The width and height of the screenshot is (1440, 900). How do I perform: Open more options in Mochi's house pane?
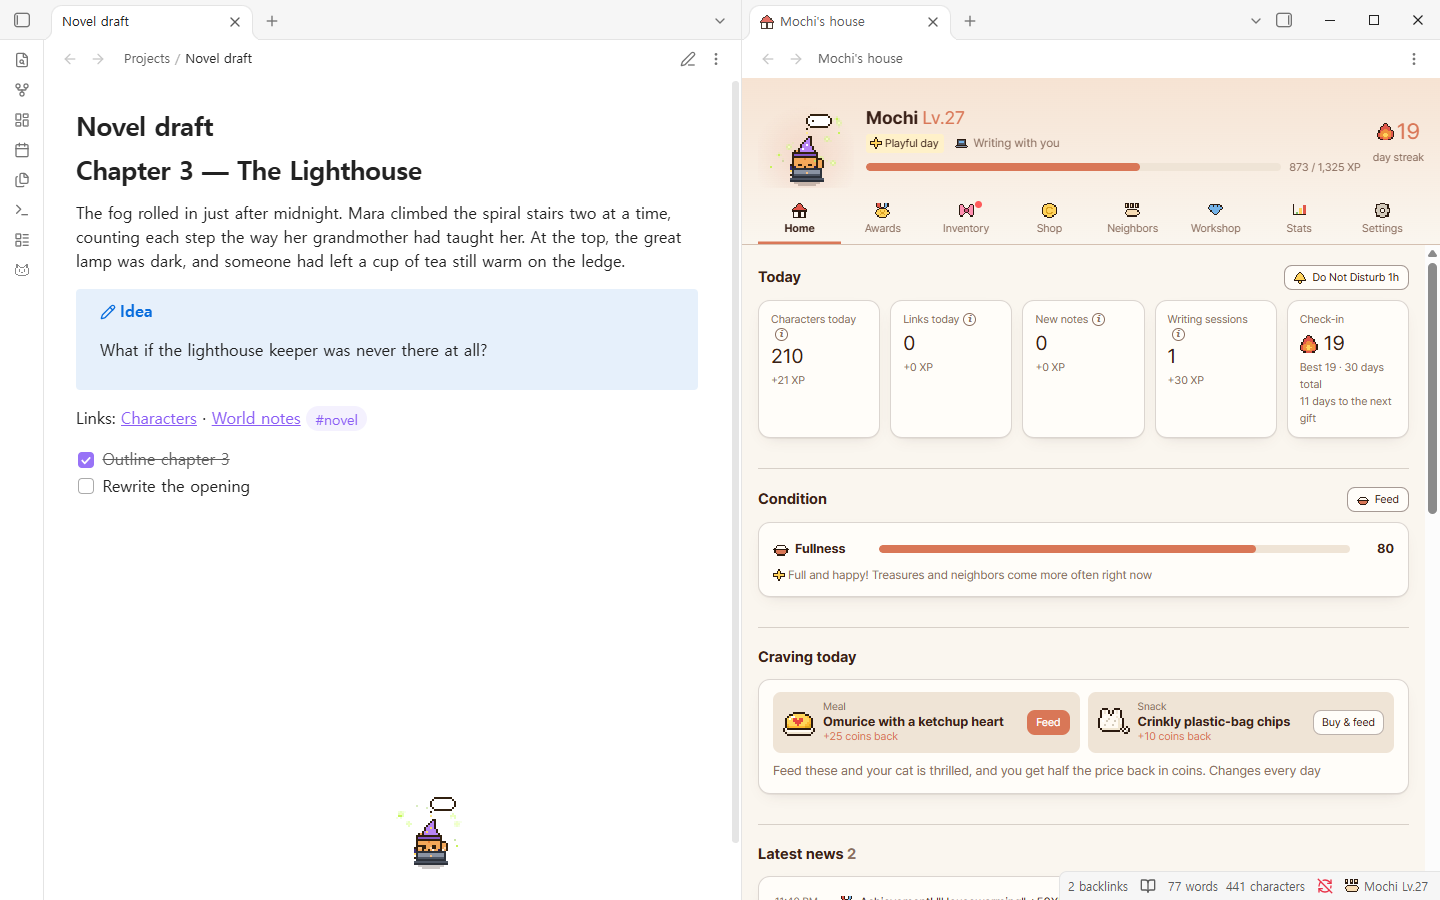tap(1414, 59)
